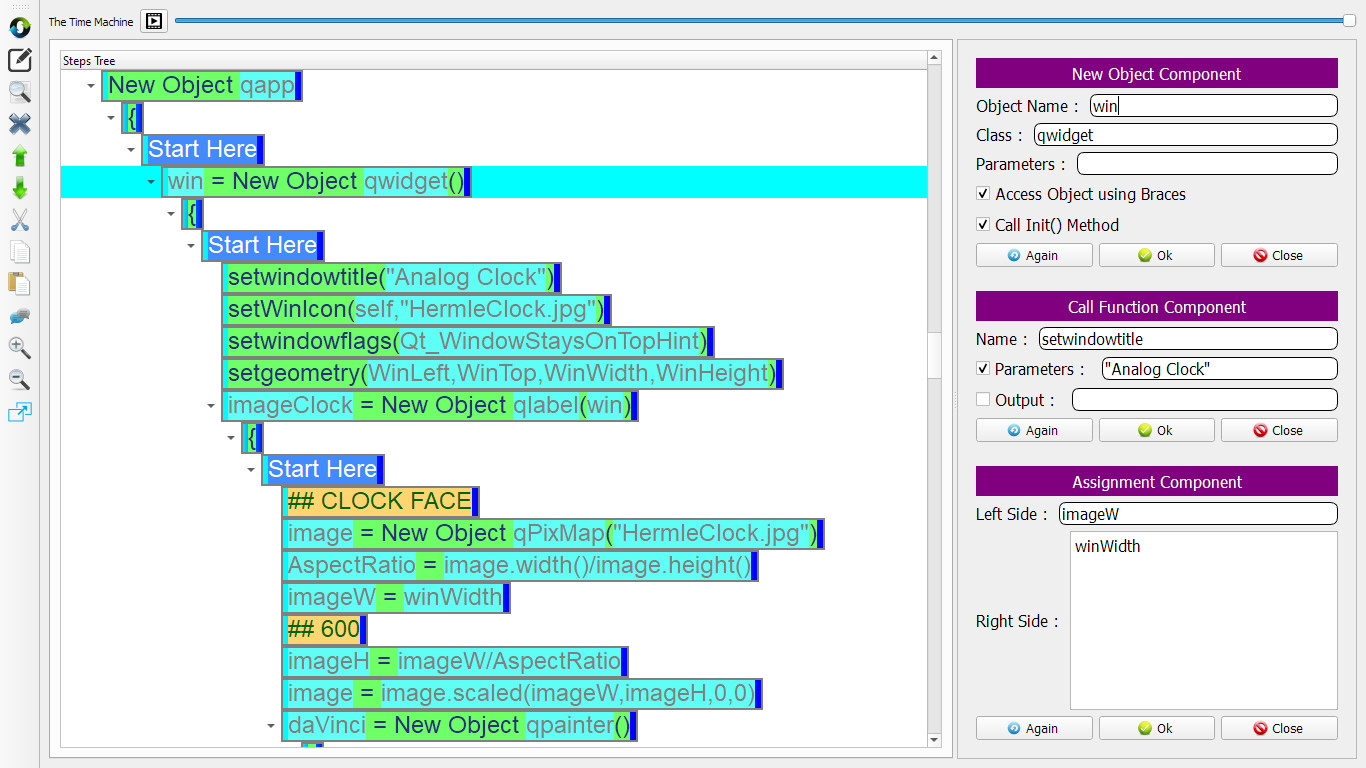Enable Access Object using Braces
Viewport: 1366px width, 768px height.
click(x=983, y=194)
